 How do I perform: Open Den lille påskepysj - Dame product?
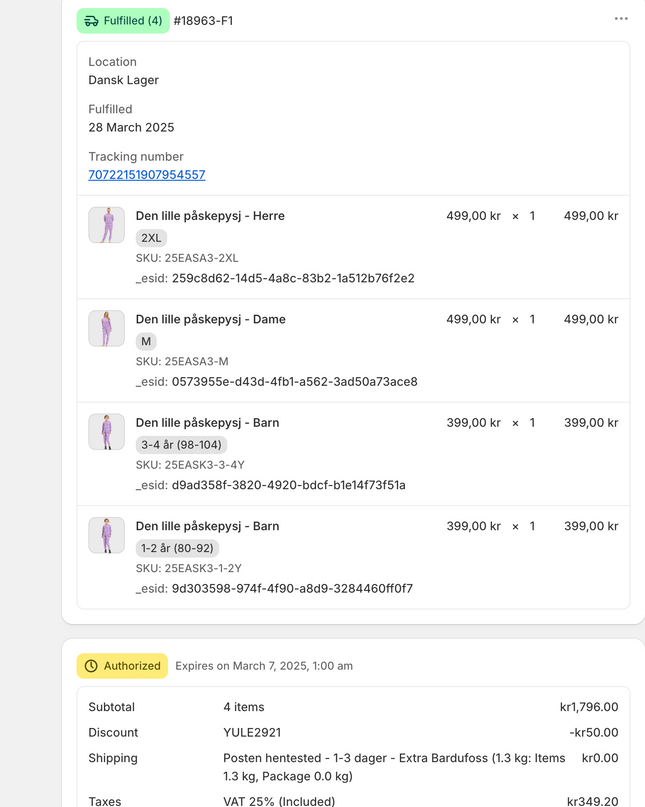point(210,320)
